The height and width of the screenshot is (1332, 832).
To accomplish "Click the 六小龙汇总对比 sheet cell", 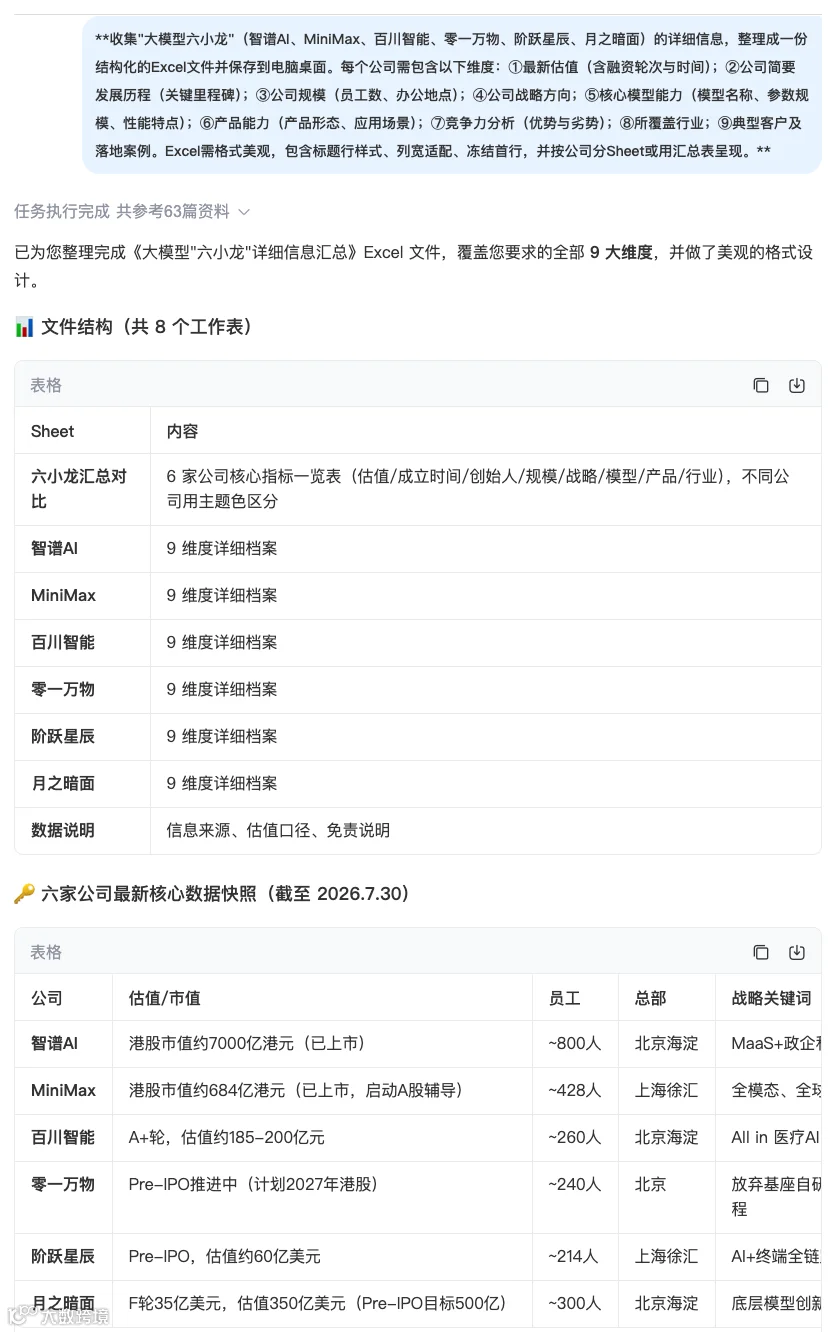I will 82,489.
